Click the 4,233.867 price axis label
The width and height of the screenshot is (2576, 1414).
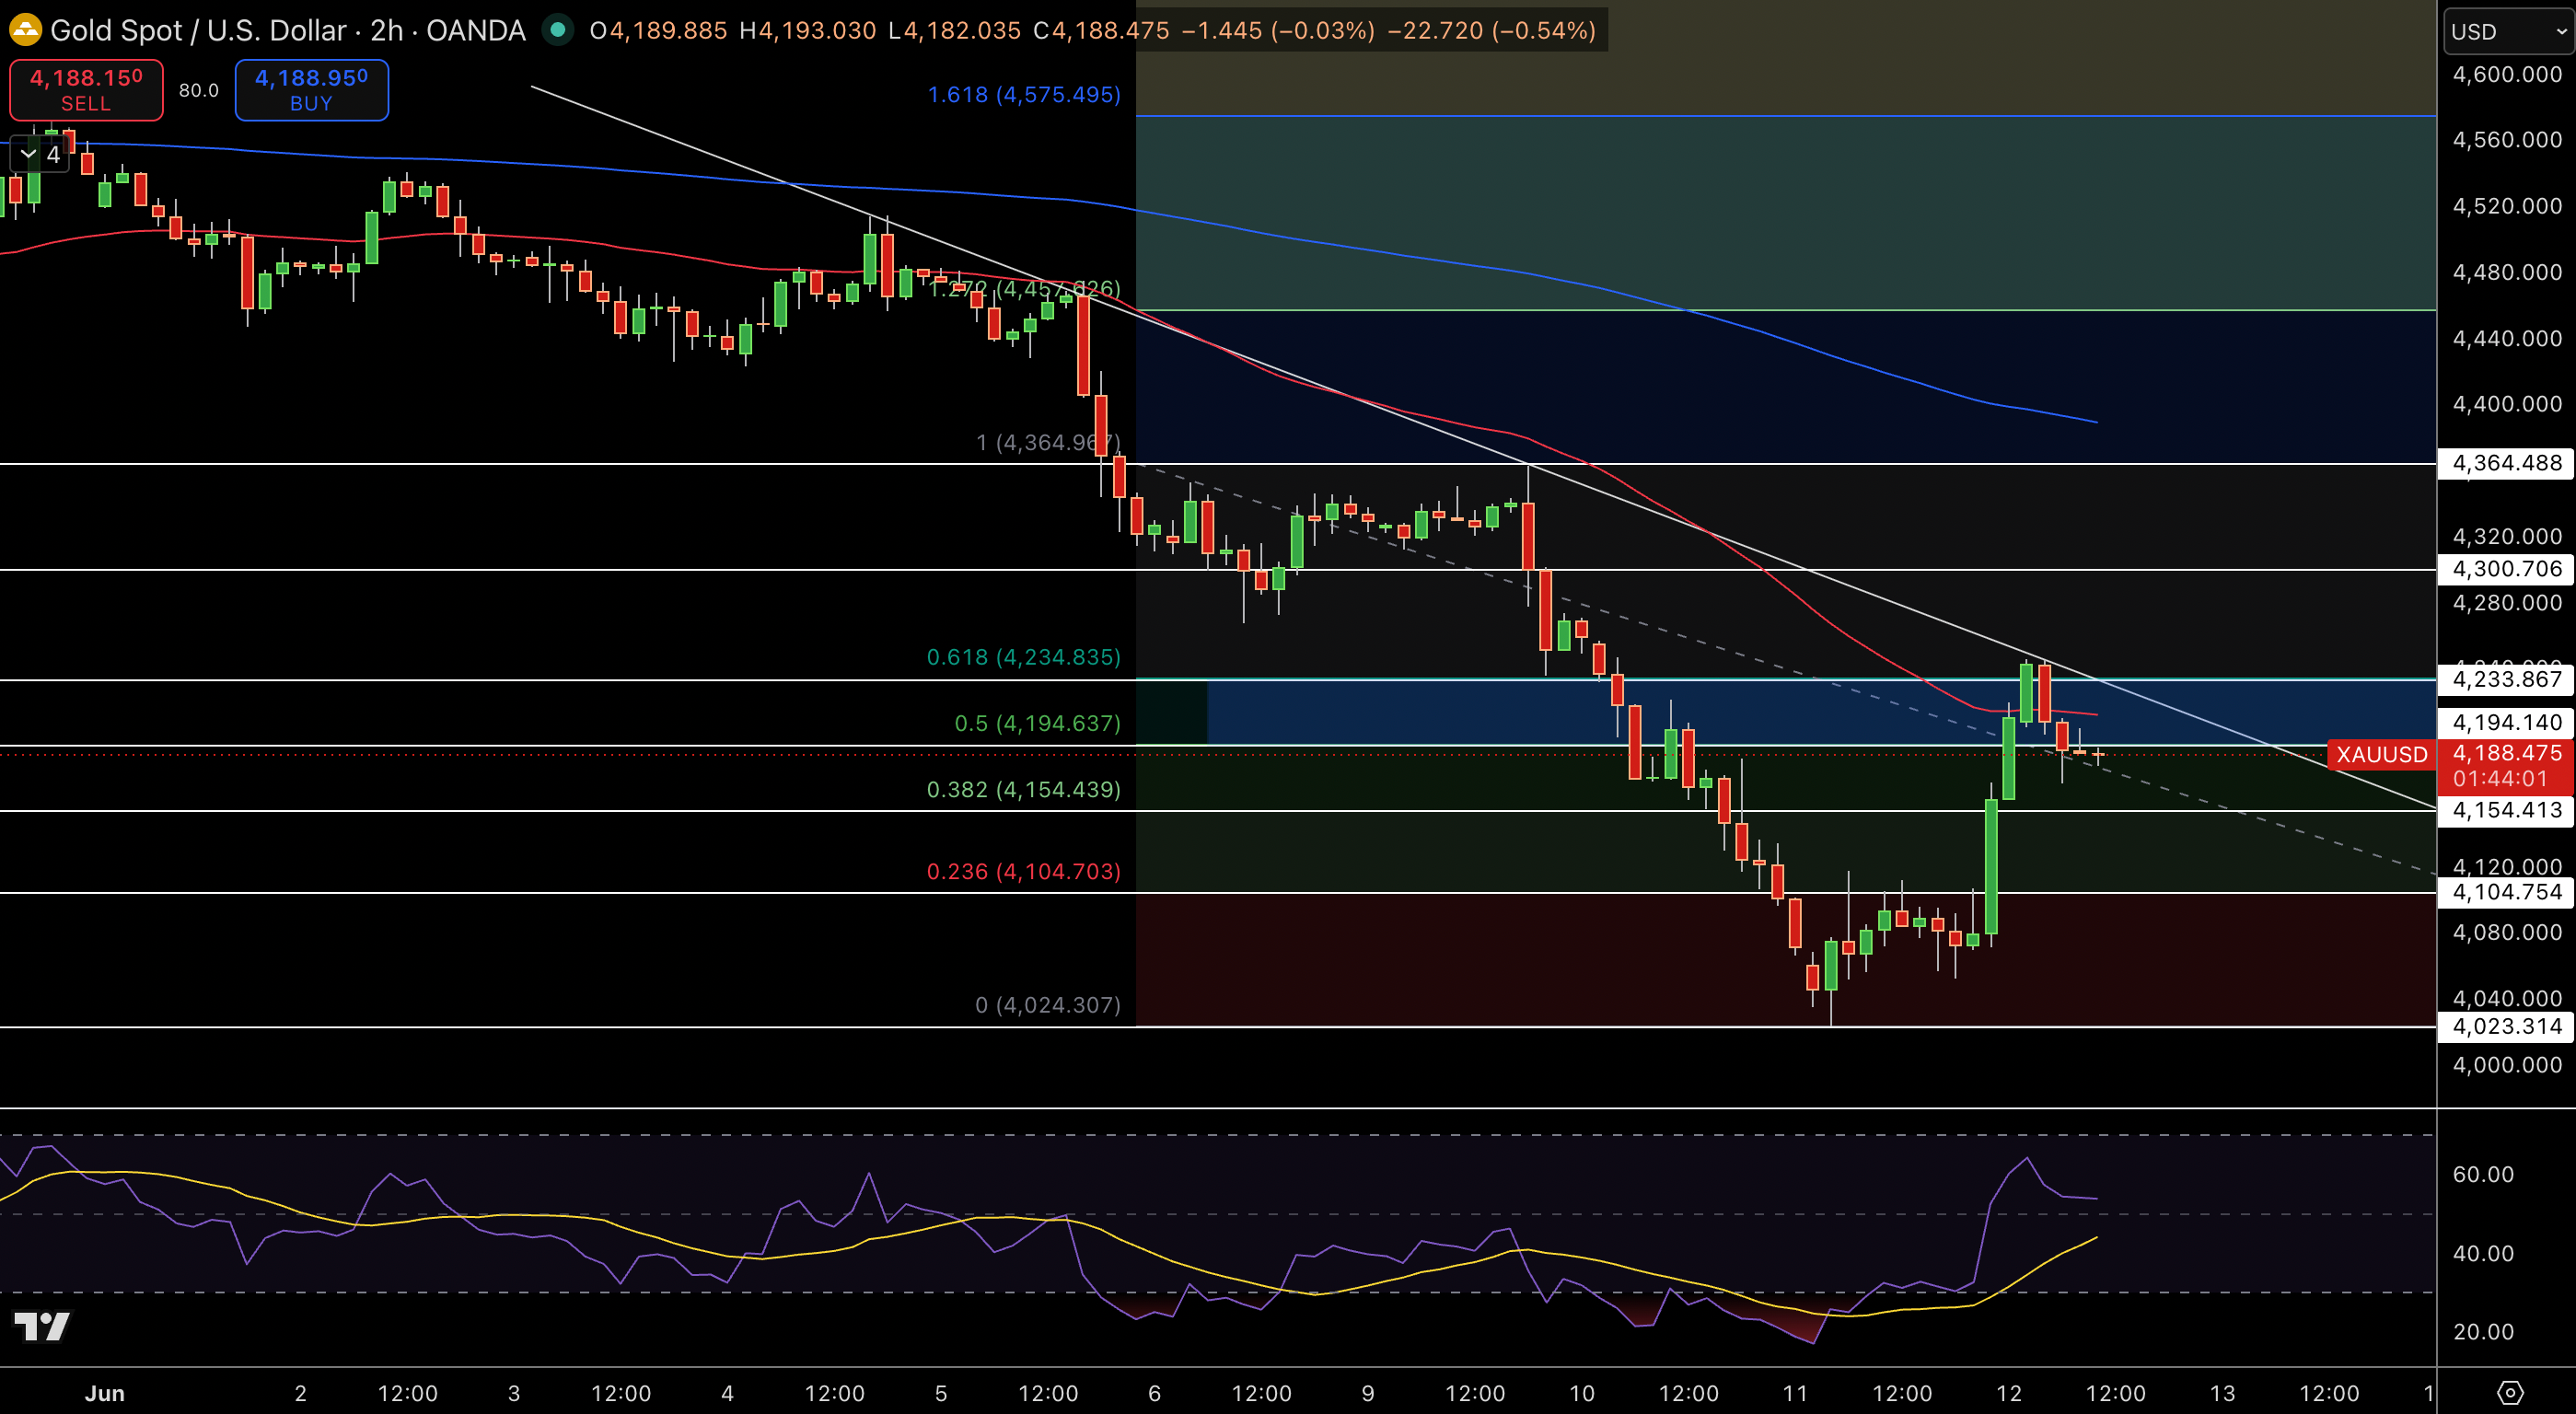point(2506,679)
